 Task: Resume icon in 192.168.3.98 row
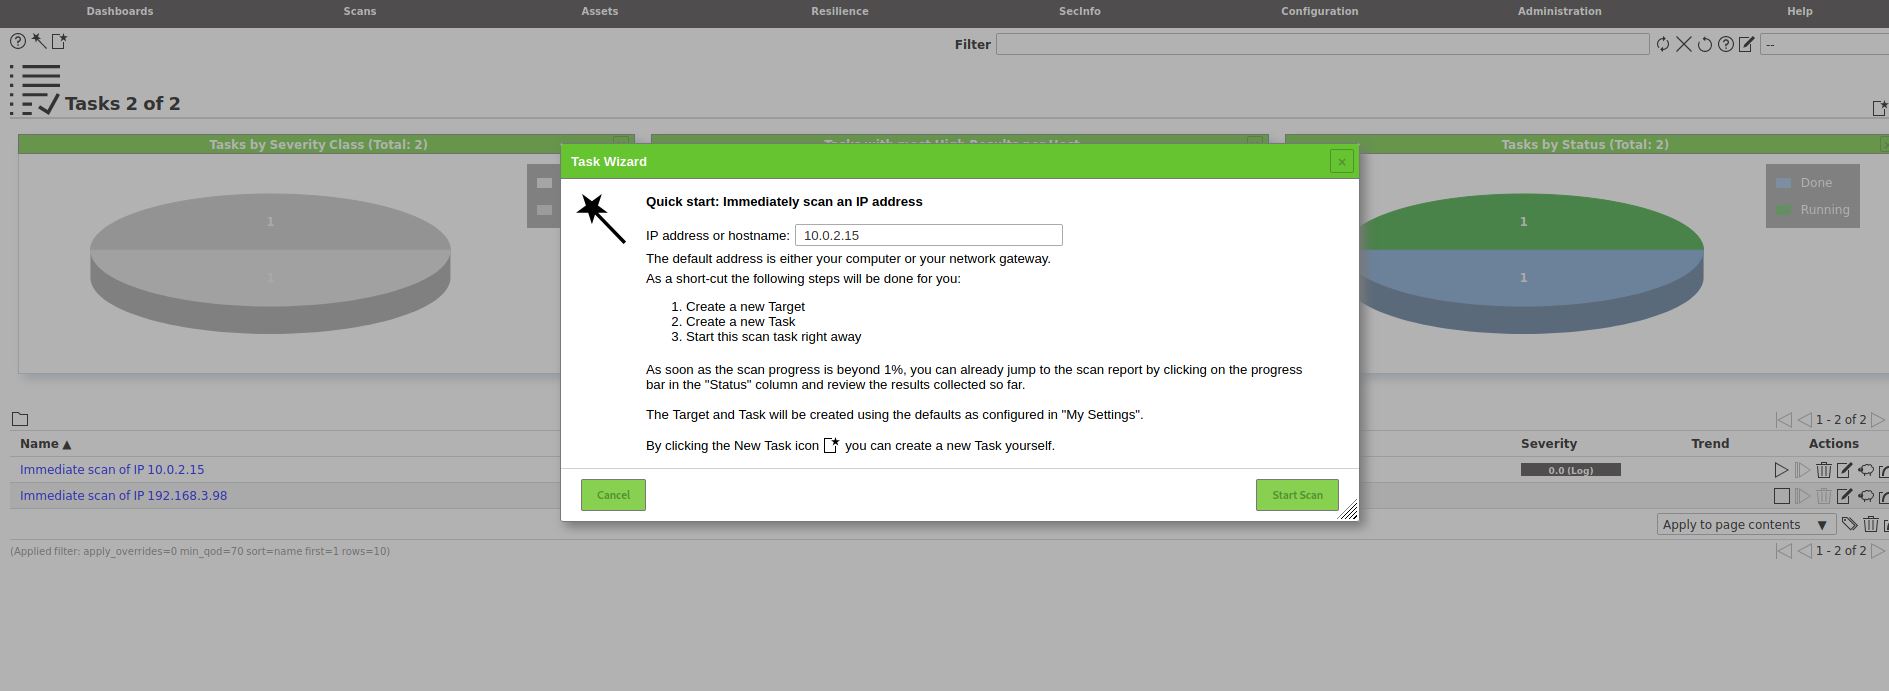pyautogui.click(x=1802, y=496)
